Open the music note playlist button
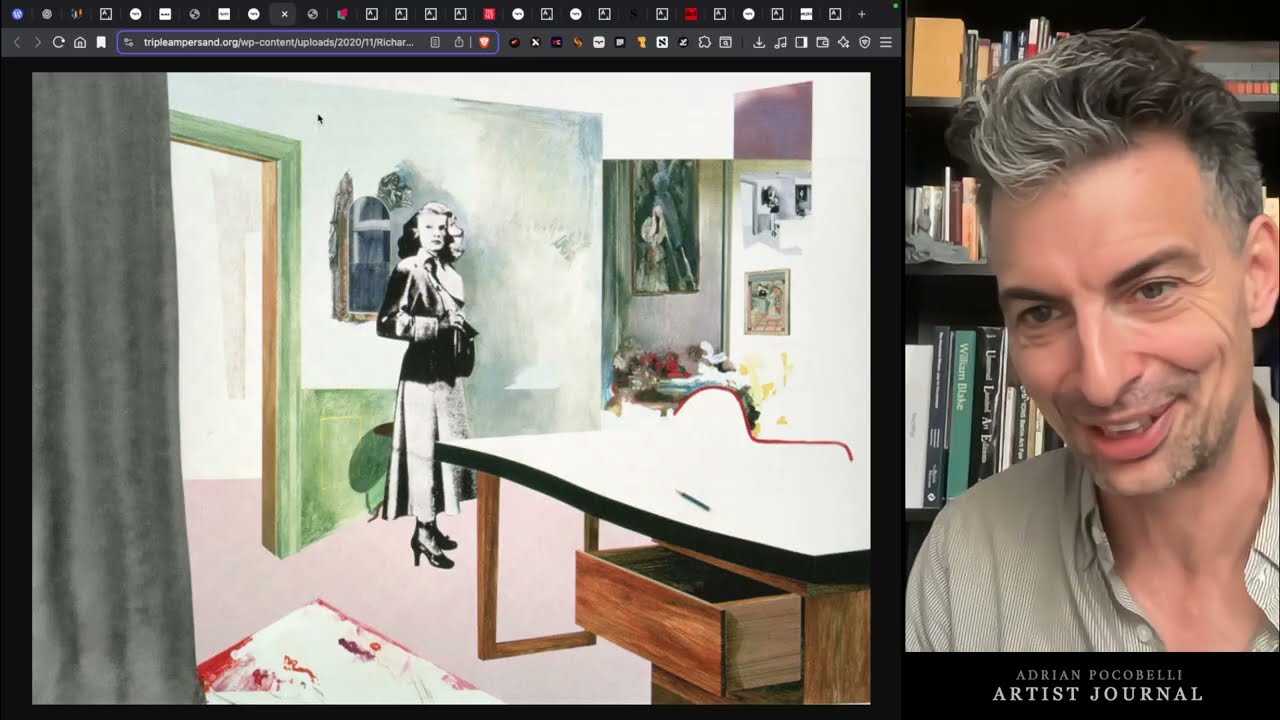Image resolution: width=1280 pixels, height=720 pixels. coord(780,42)
